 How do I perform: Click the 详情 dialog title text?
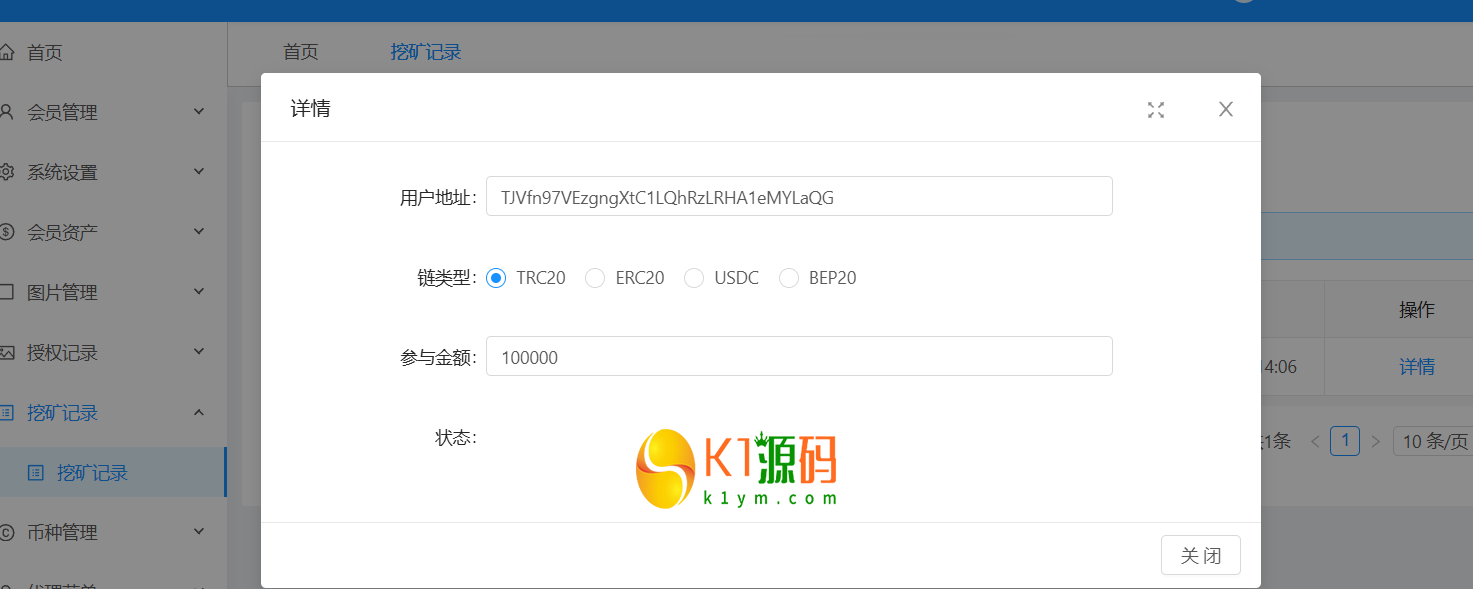(311, 108)
